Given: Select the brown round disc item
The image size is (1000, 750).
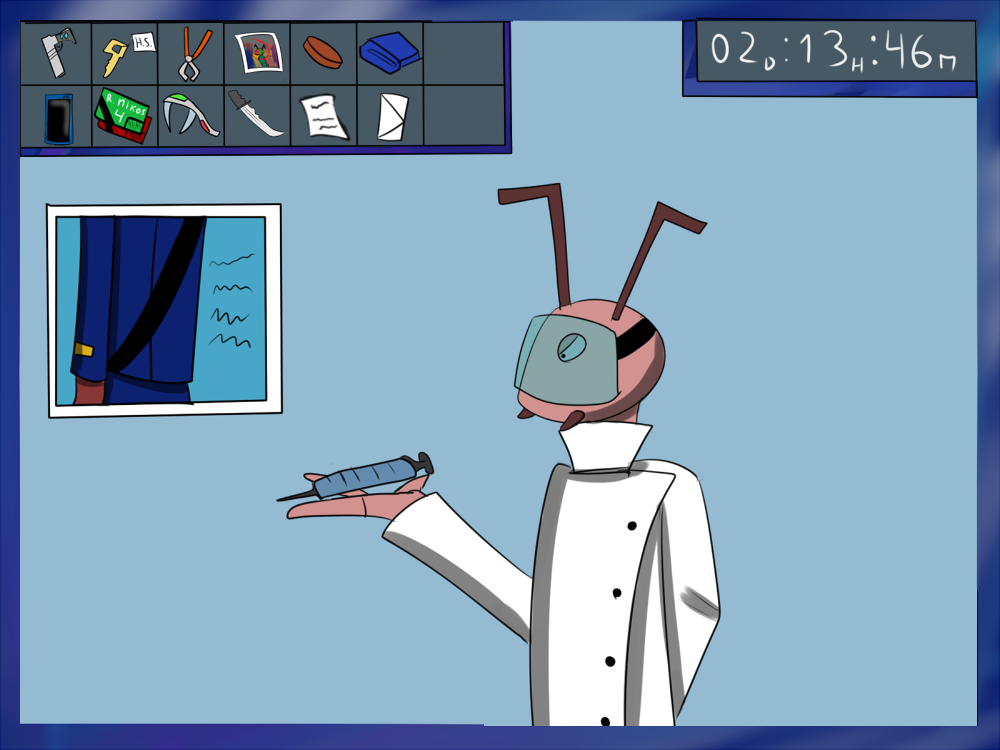Looking at the screenshot, I should [323, 52].
